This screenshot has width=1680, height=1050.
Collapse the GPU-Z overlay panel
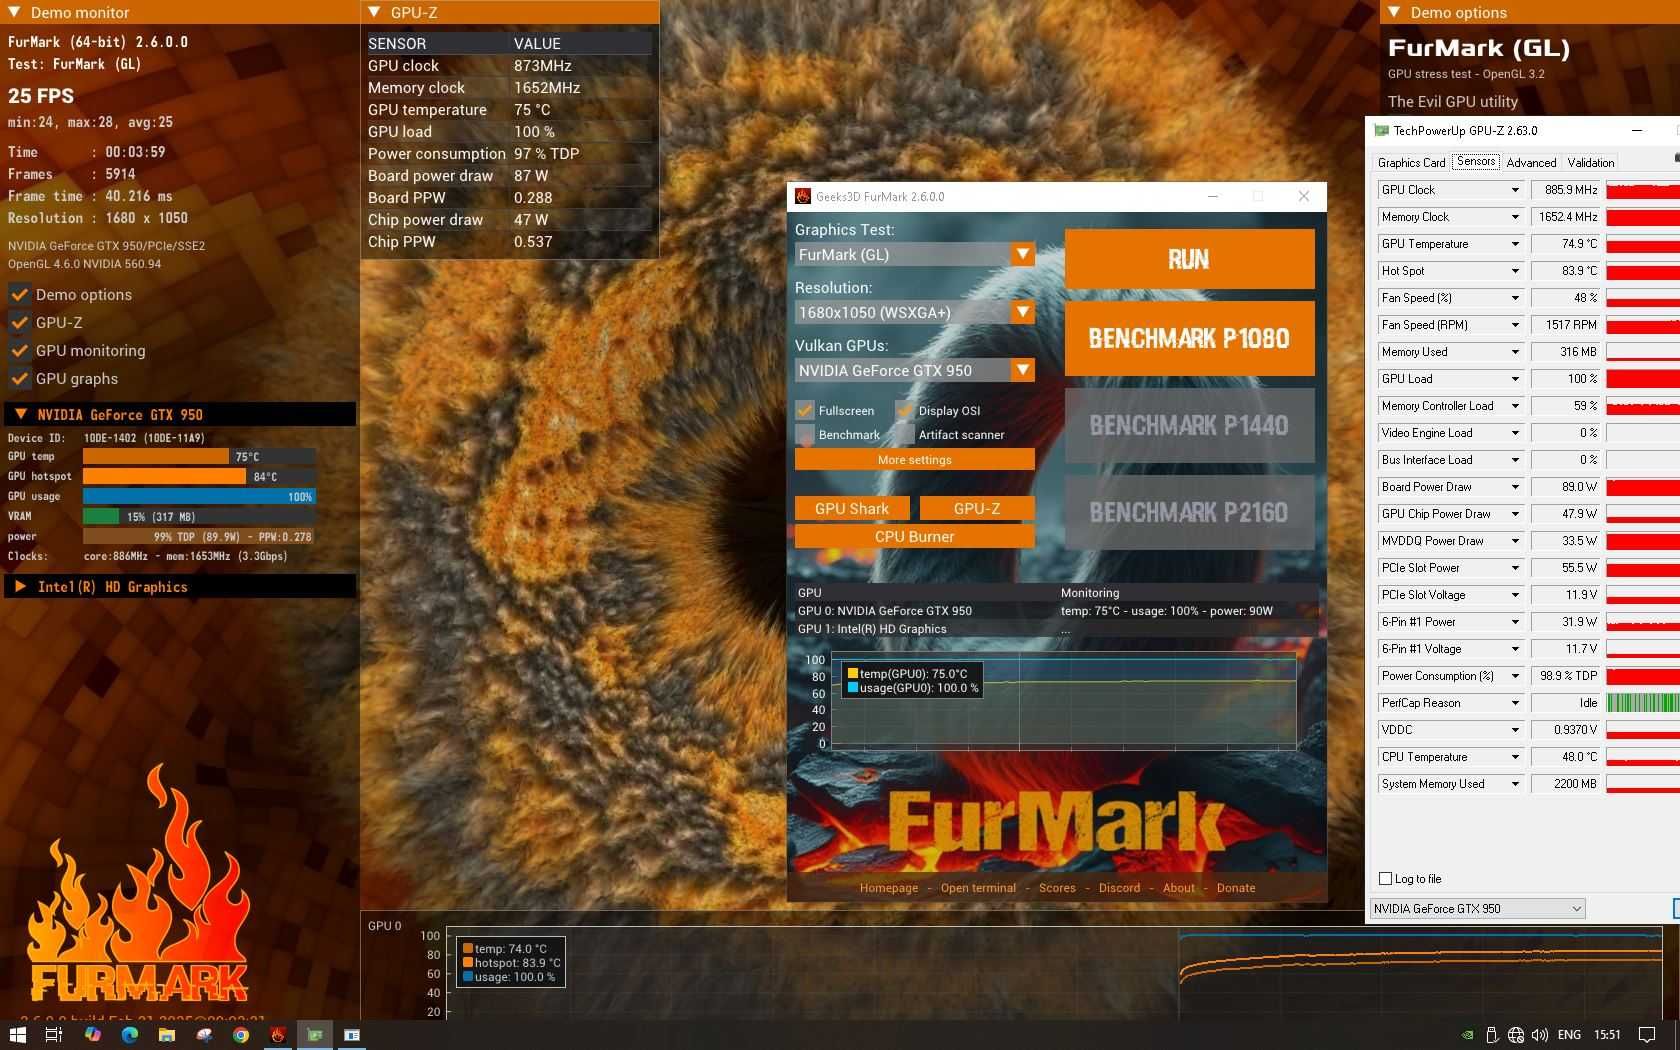pos(374,12)
